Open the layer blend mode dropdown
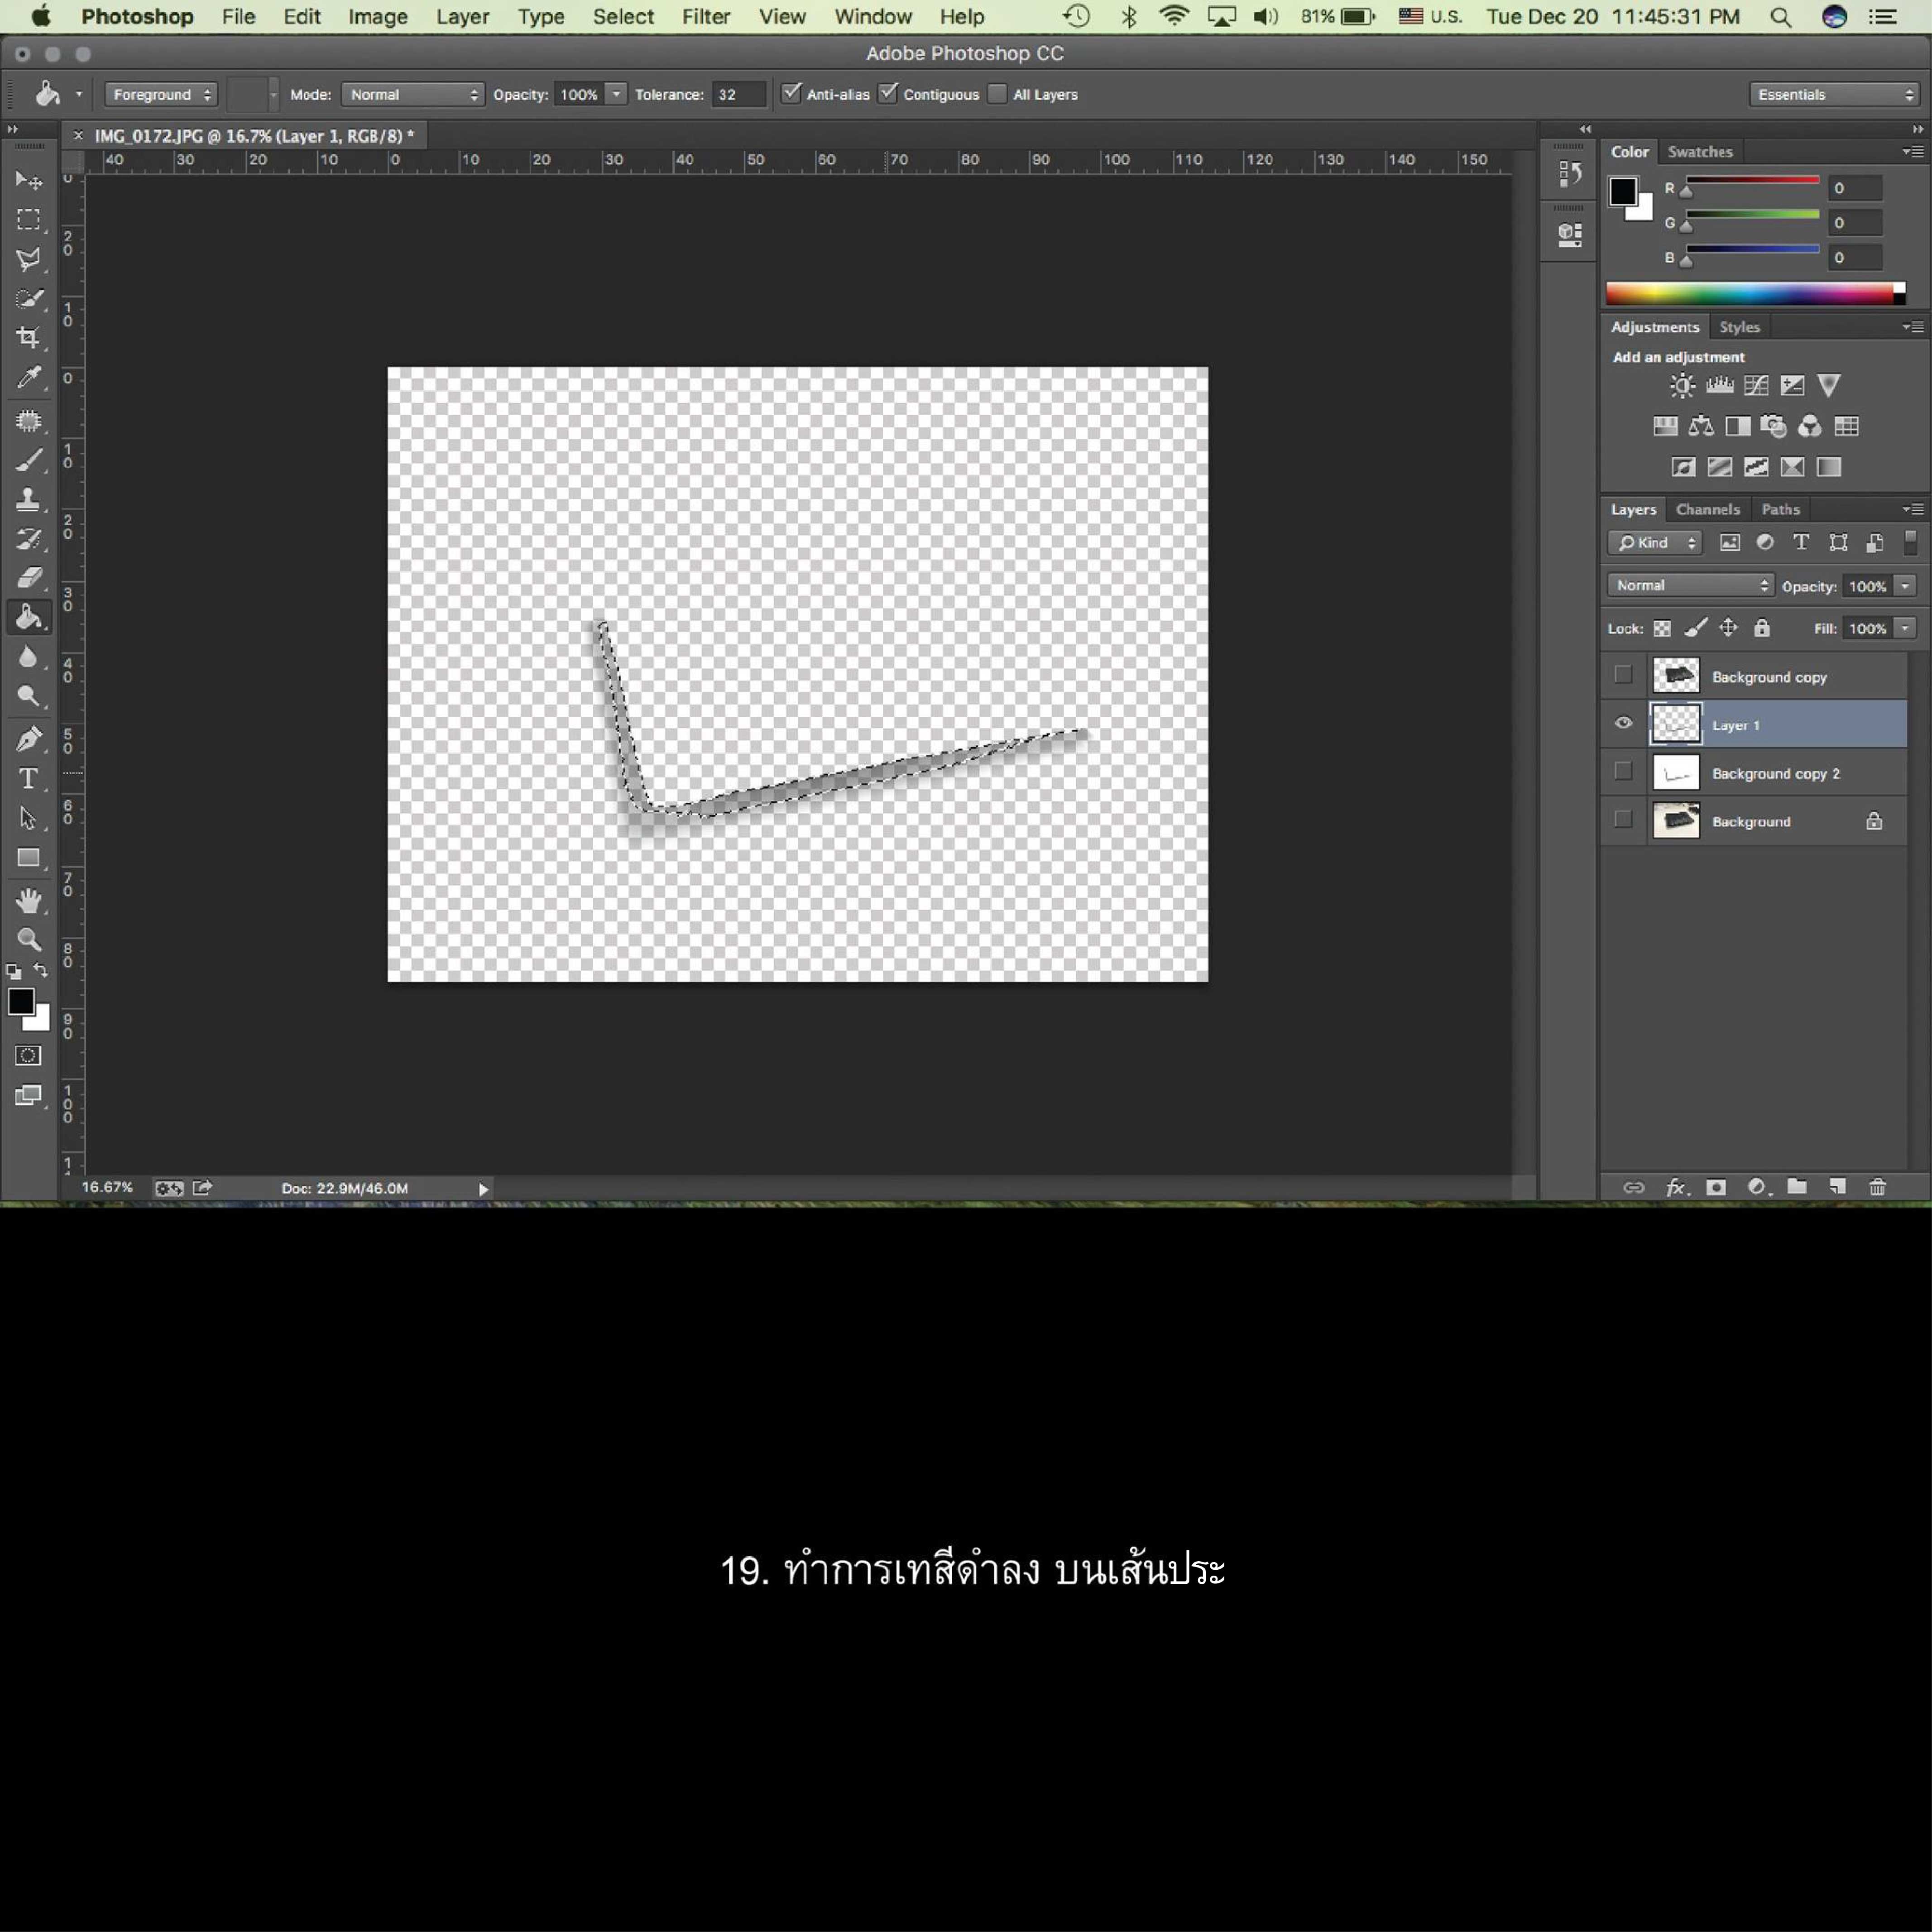The height and width of the screenshot is (1932, 1932). [x=1691, y=585]
